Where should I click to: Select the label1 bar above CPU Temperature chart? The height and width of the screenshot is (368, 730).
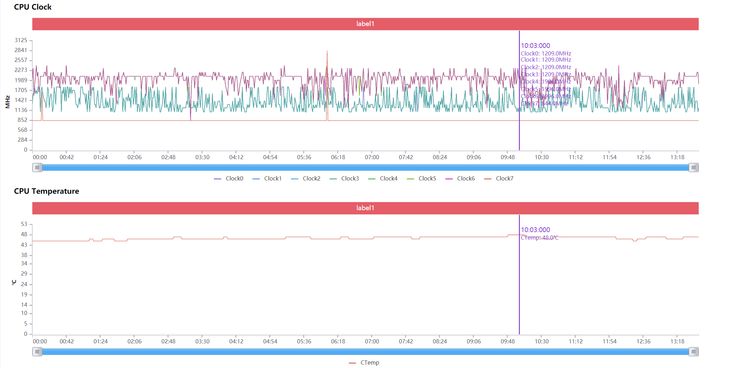(365, 208)
